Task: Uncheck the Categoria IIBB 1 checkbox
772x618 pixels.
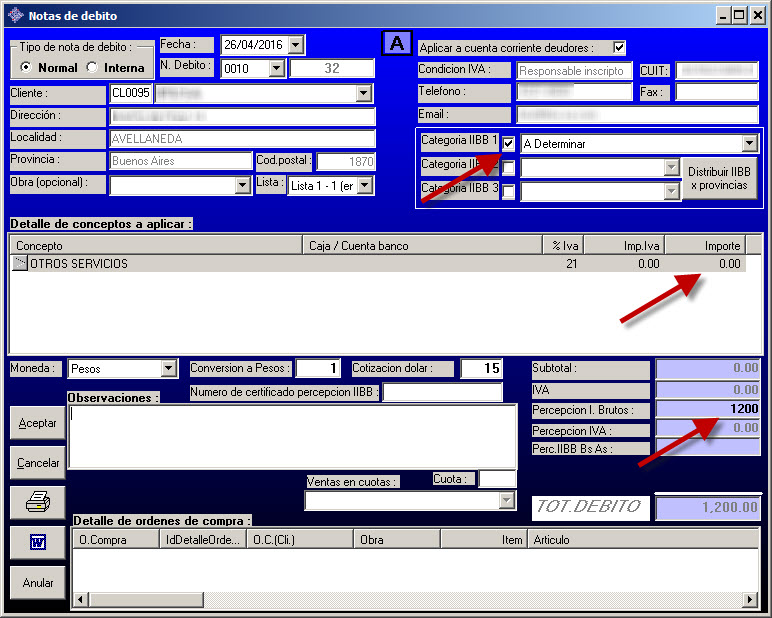Action: (509, 143)
